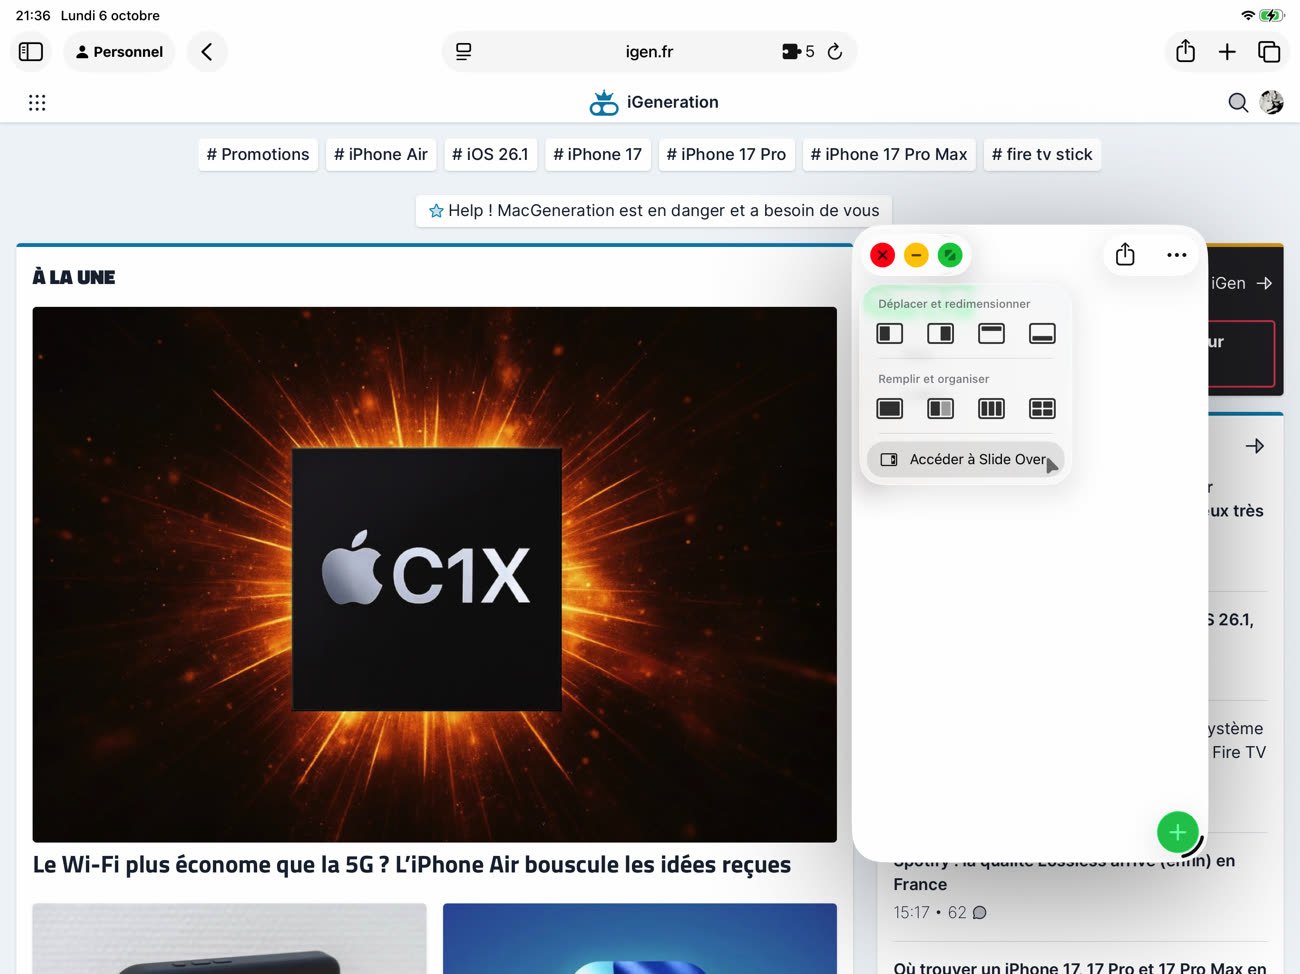The height and width of the screenshot is (974, 1300).
Task: Open the page reader menu icon
Action: point(463,52)
